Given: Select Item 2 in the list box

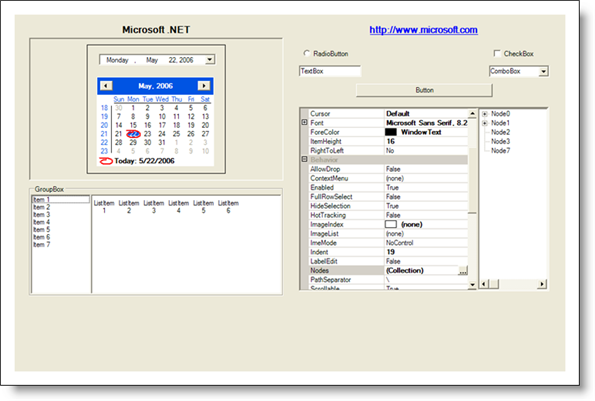Looking at the screenshot, I should [x=60, y=207].
